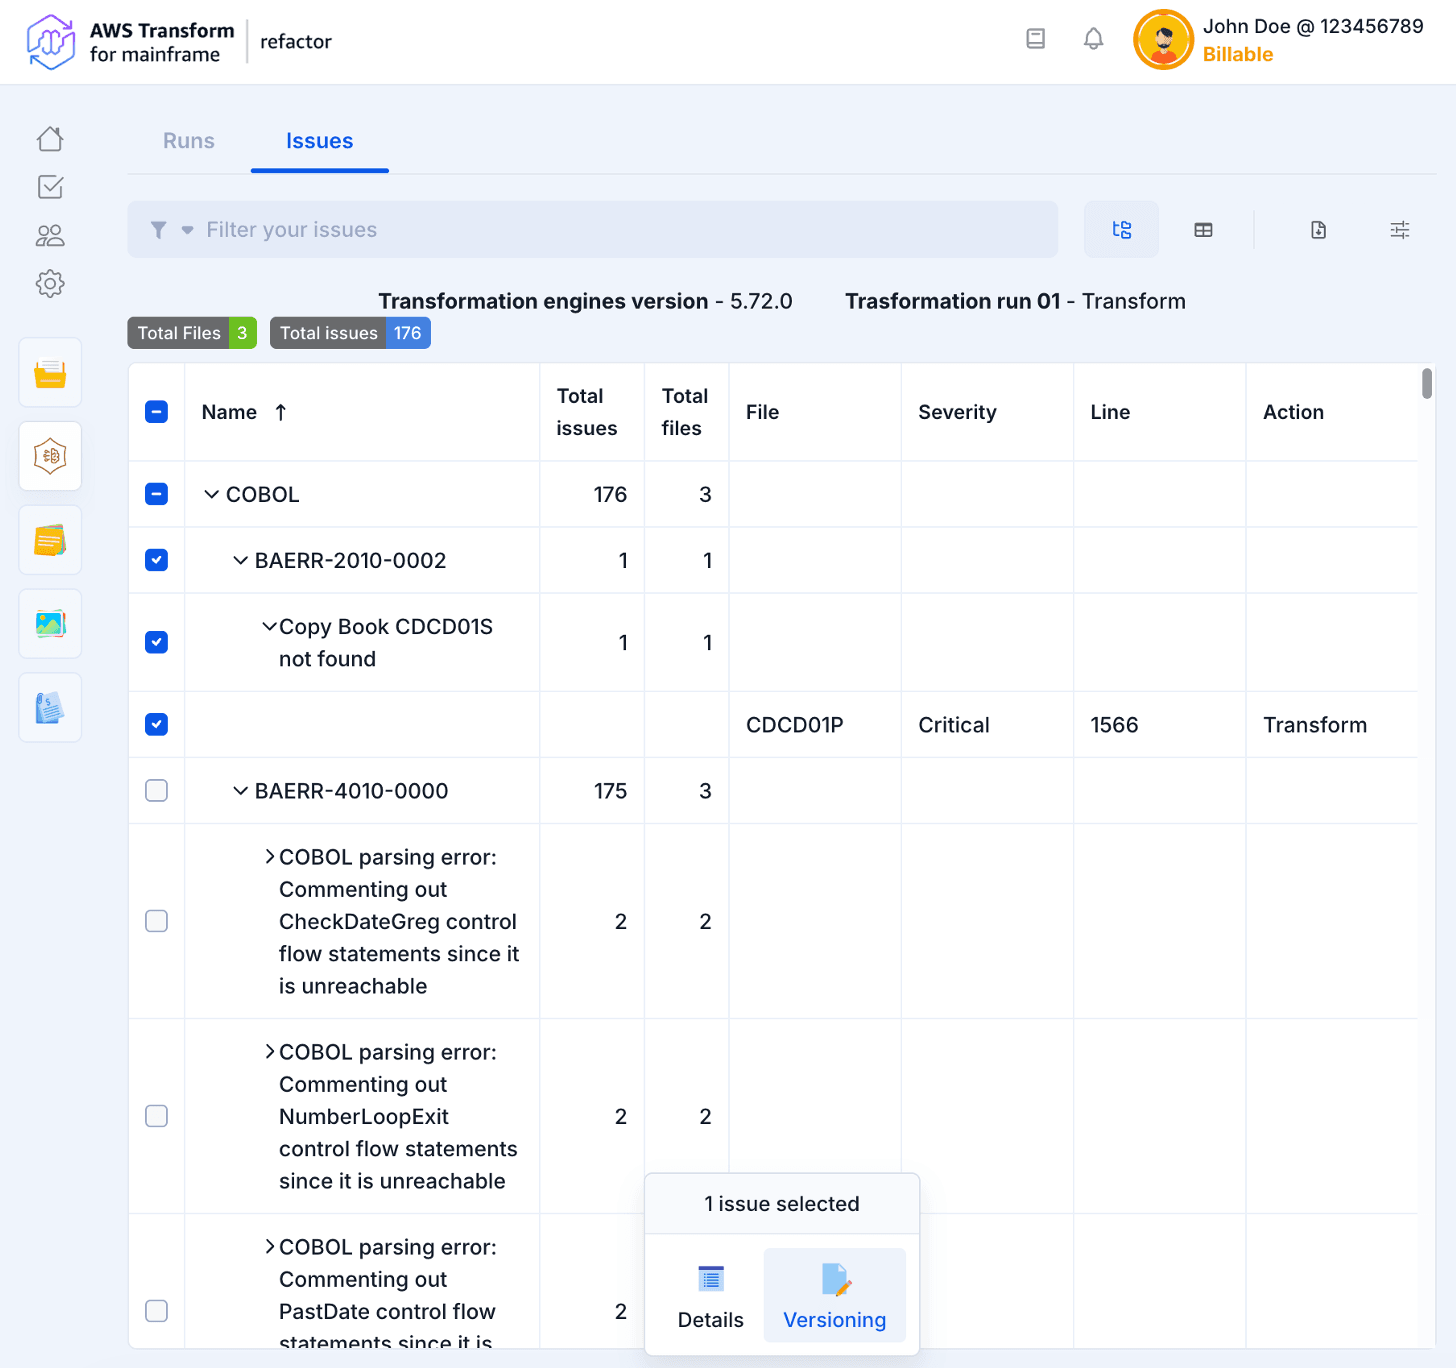This screenshot has height=1368, width=1456.
Task: Open the column settings sliders icon
Action: [x=1399, y=230]
